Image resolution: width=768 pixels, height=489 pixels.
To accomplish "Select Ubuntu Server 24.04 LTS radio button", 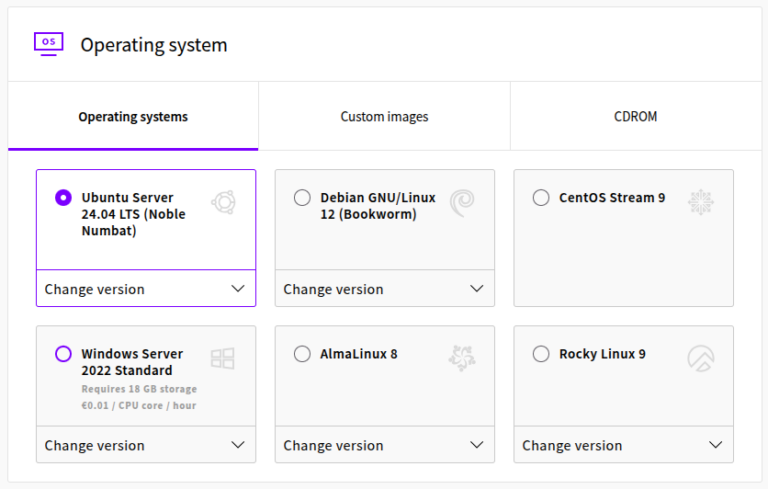I will (x=64, y=198).
